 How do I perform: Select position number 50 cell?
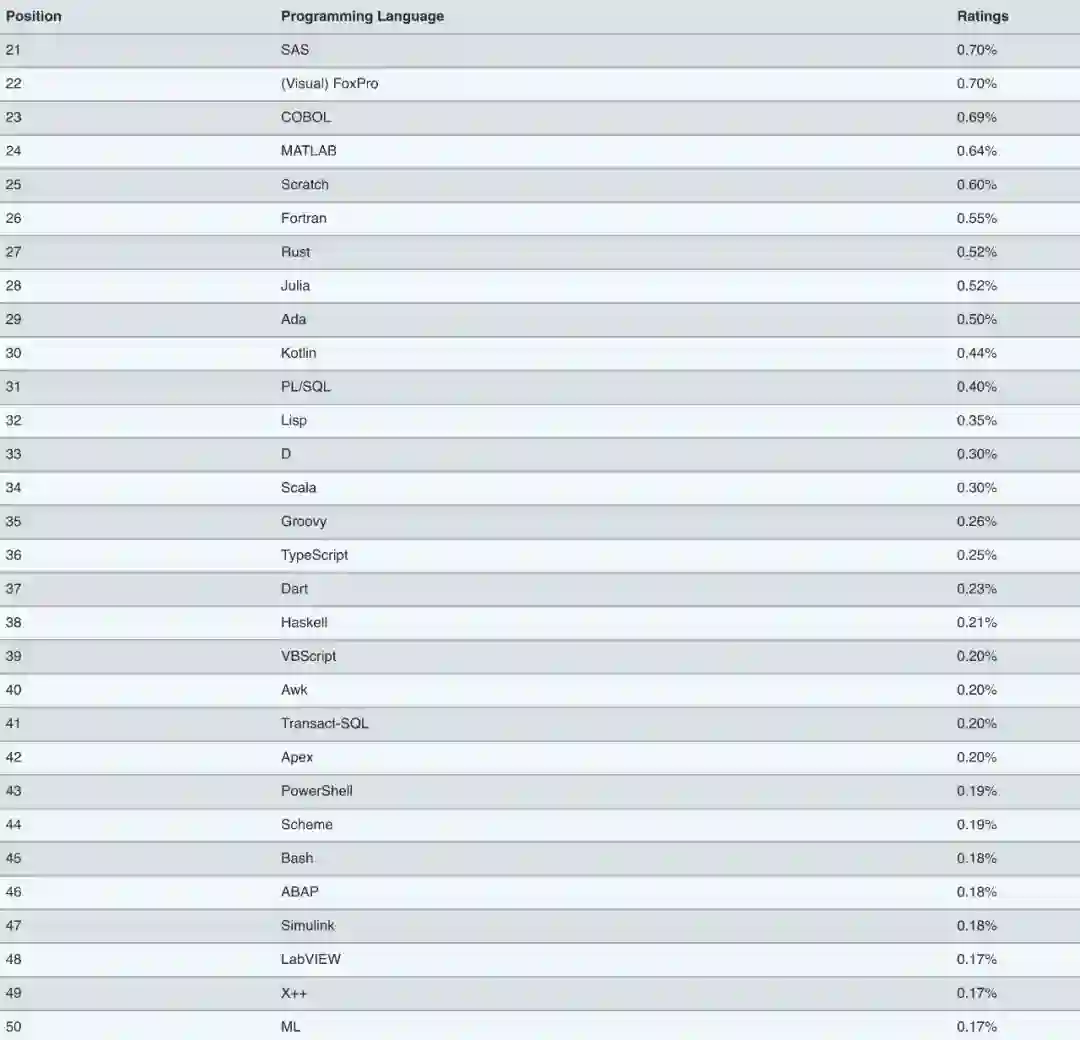pos(13,1027)
